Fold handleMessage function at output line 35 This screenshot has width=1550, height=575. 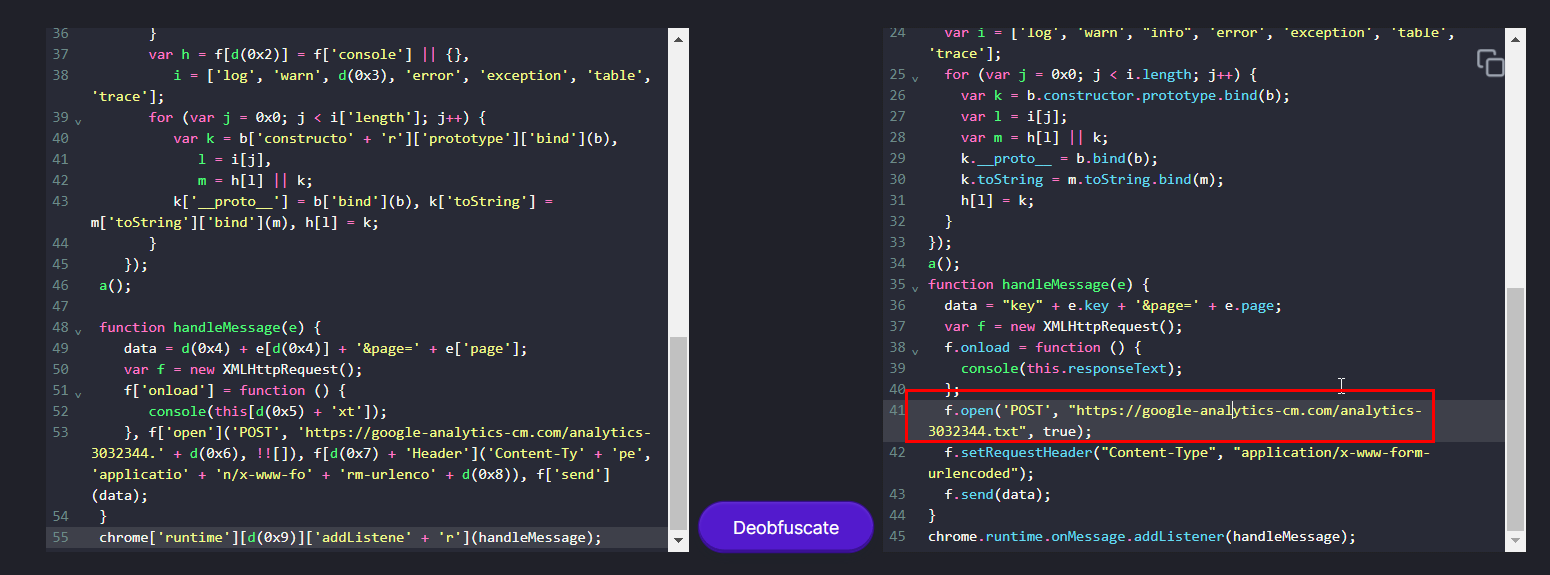(914, 288)
